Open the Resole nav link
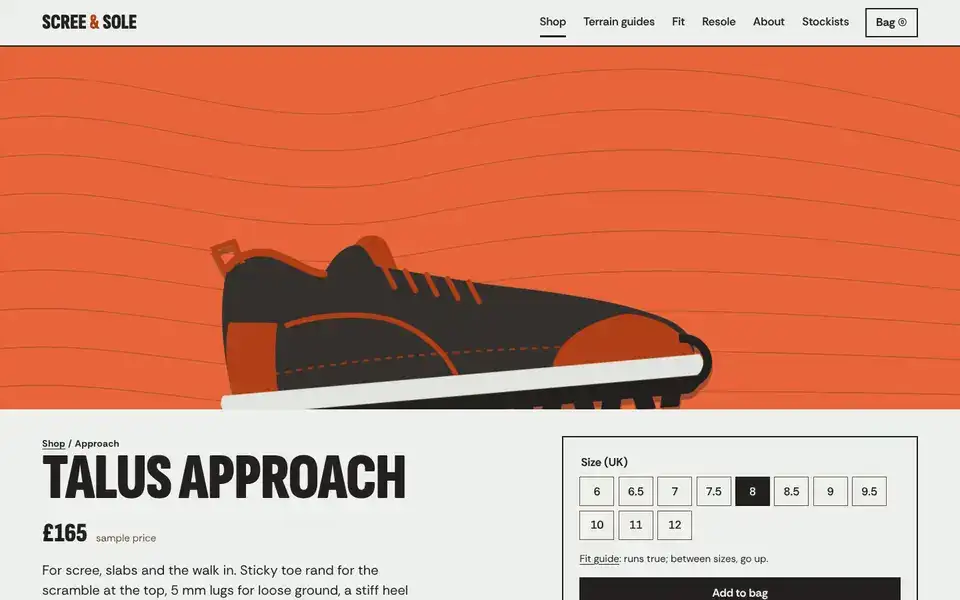Screen dimensions: 960x600 (x=718, y=22)
